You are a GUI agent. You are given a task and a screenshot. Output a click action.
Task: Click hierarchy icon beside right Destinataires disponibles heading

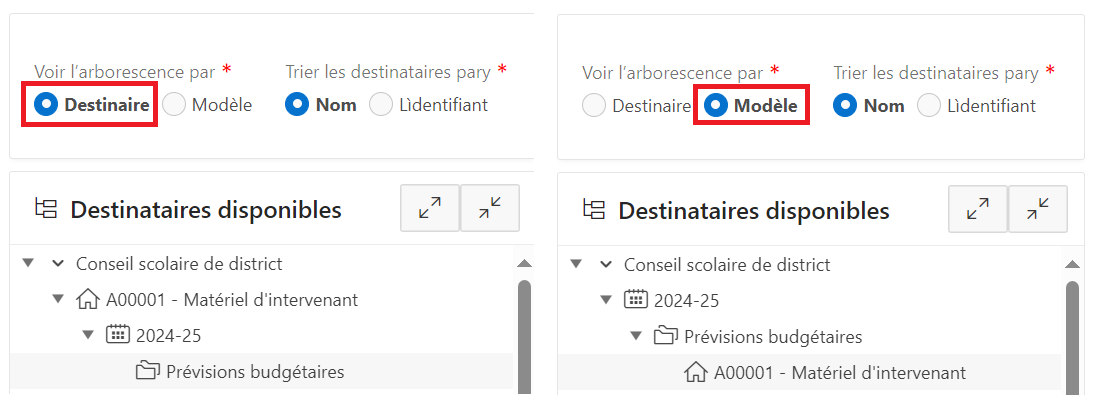pyautogui.click(x=594, y=210)
